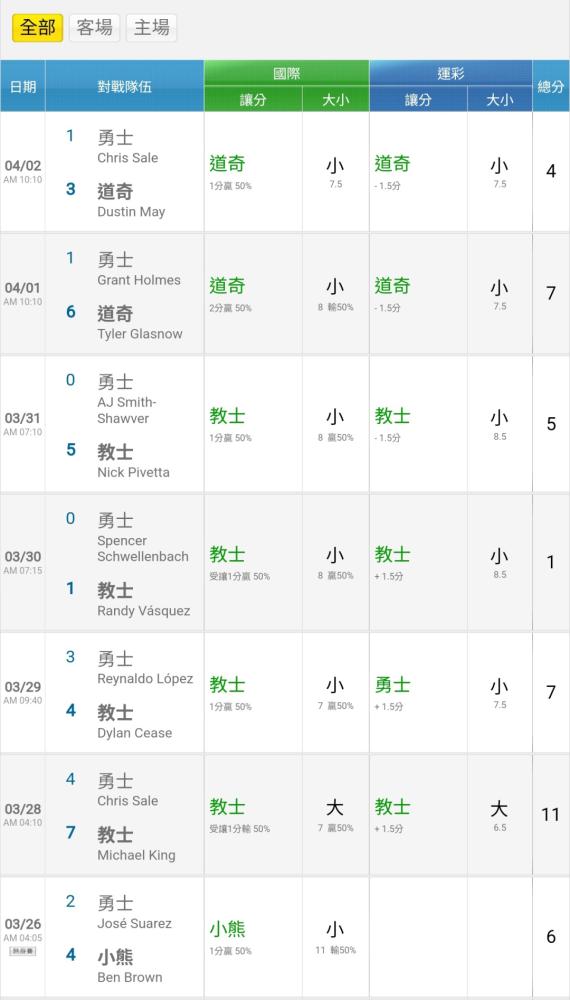This screenshot has width=570, height=1000.
Task: Click the 04/02 game date cell
Action: (22, 172)
